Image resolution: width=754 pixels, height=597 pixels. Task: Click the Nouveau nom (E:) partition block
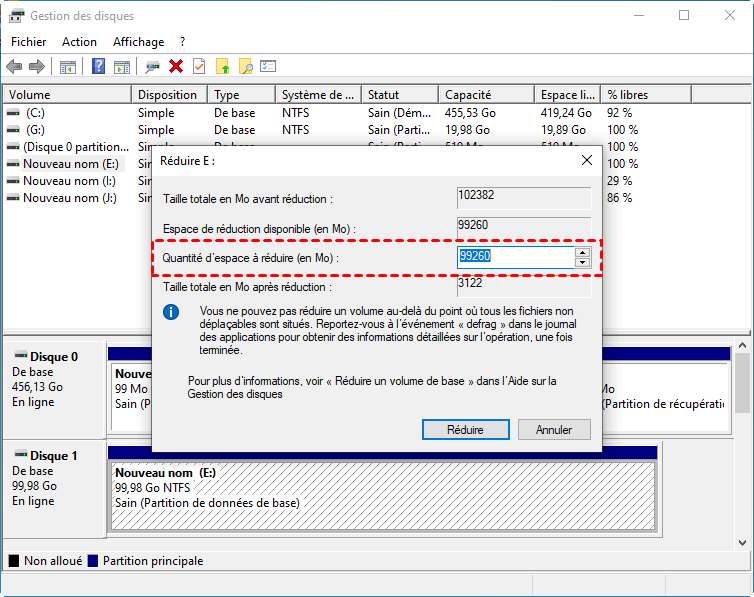[383, 496]
